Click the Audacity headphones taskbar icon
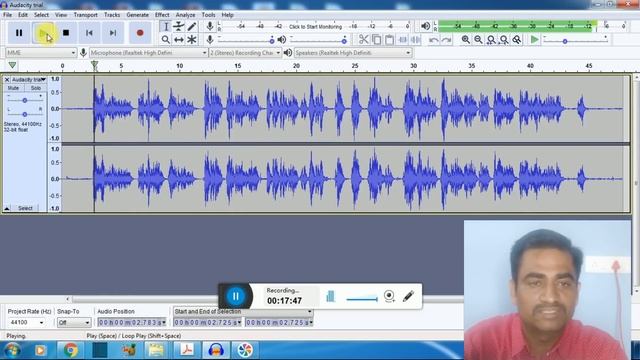 [x=216, y=350]
